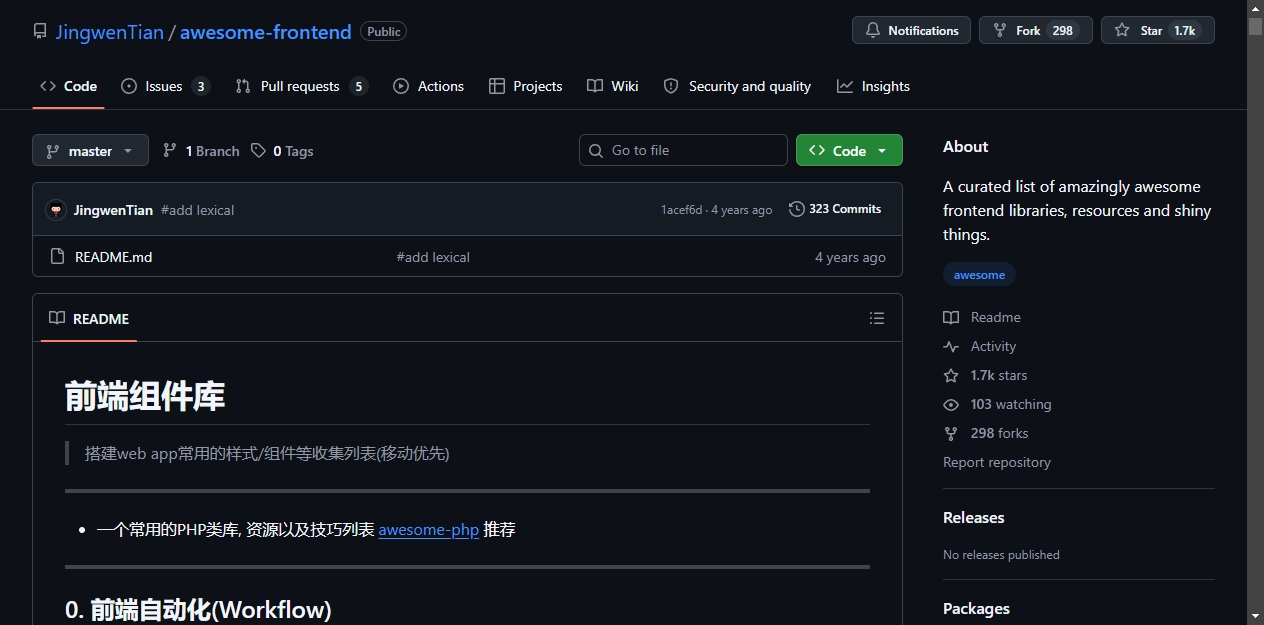The image size is (1264, 625).
Task: Open the README.md file
Action: click(x=114, y=257)
